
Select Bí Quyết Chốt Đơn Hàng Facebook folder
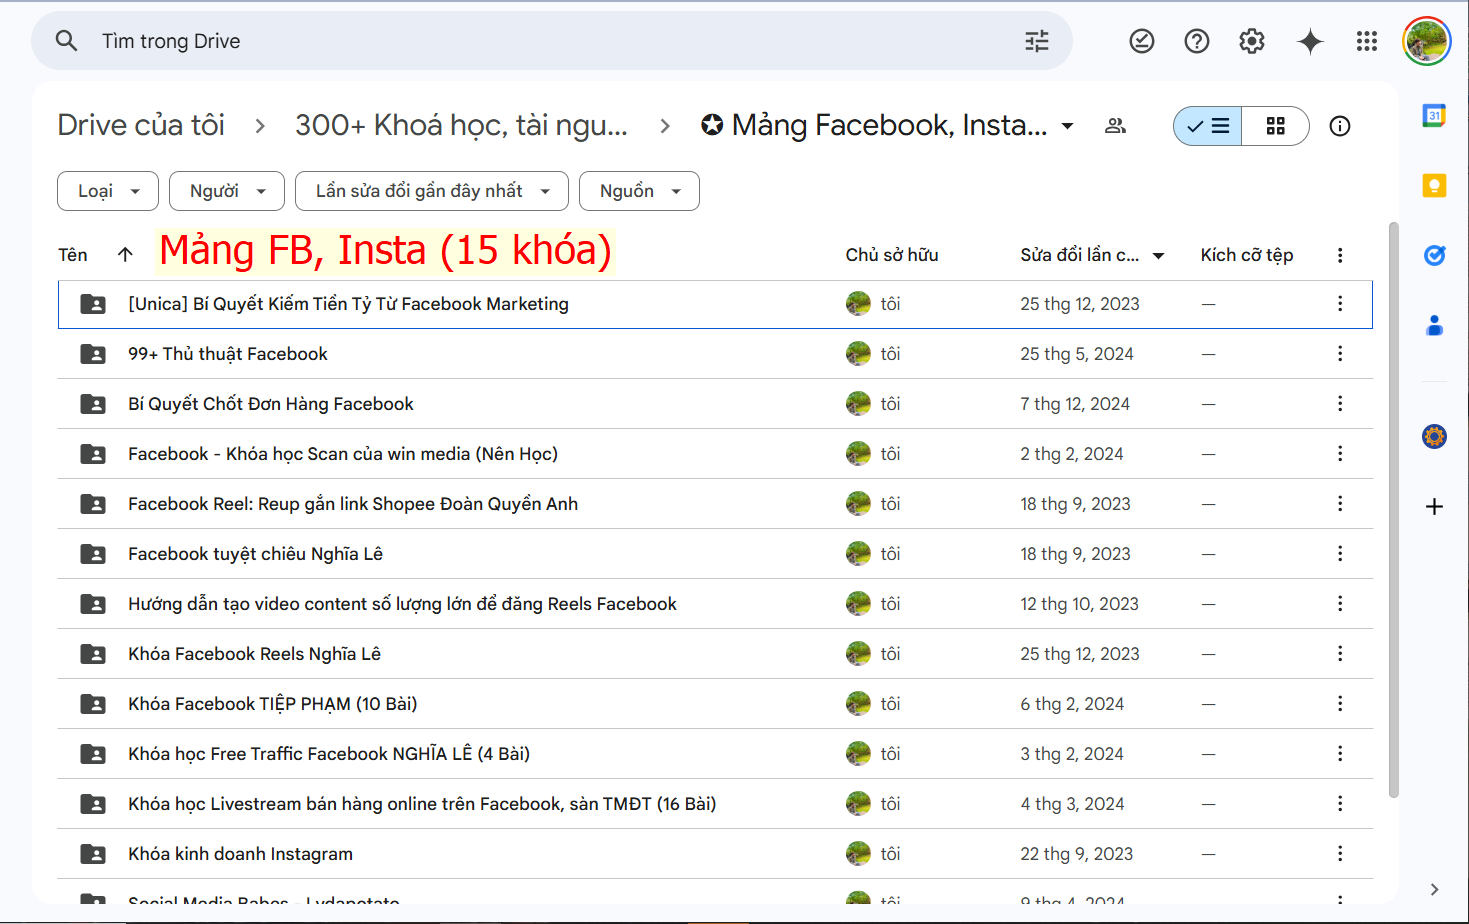click(x=715, y=404)
